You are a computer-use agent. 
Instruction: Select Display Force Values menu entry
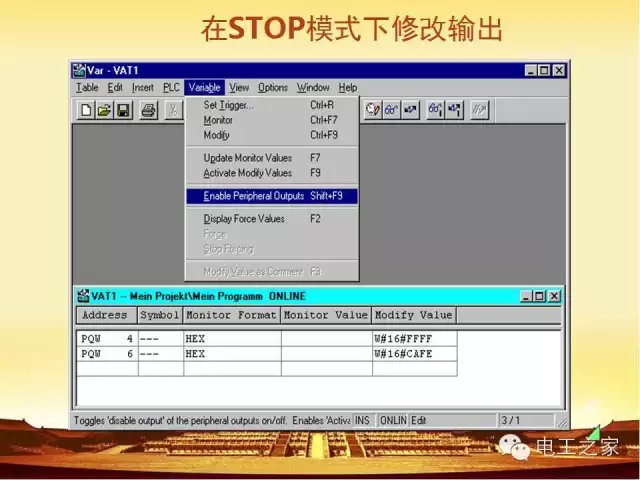(x=244, y=219)
